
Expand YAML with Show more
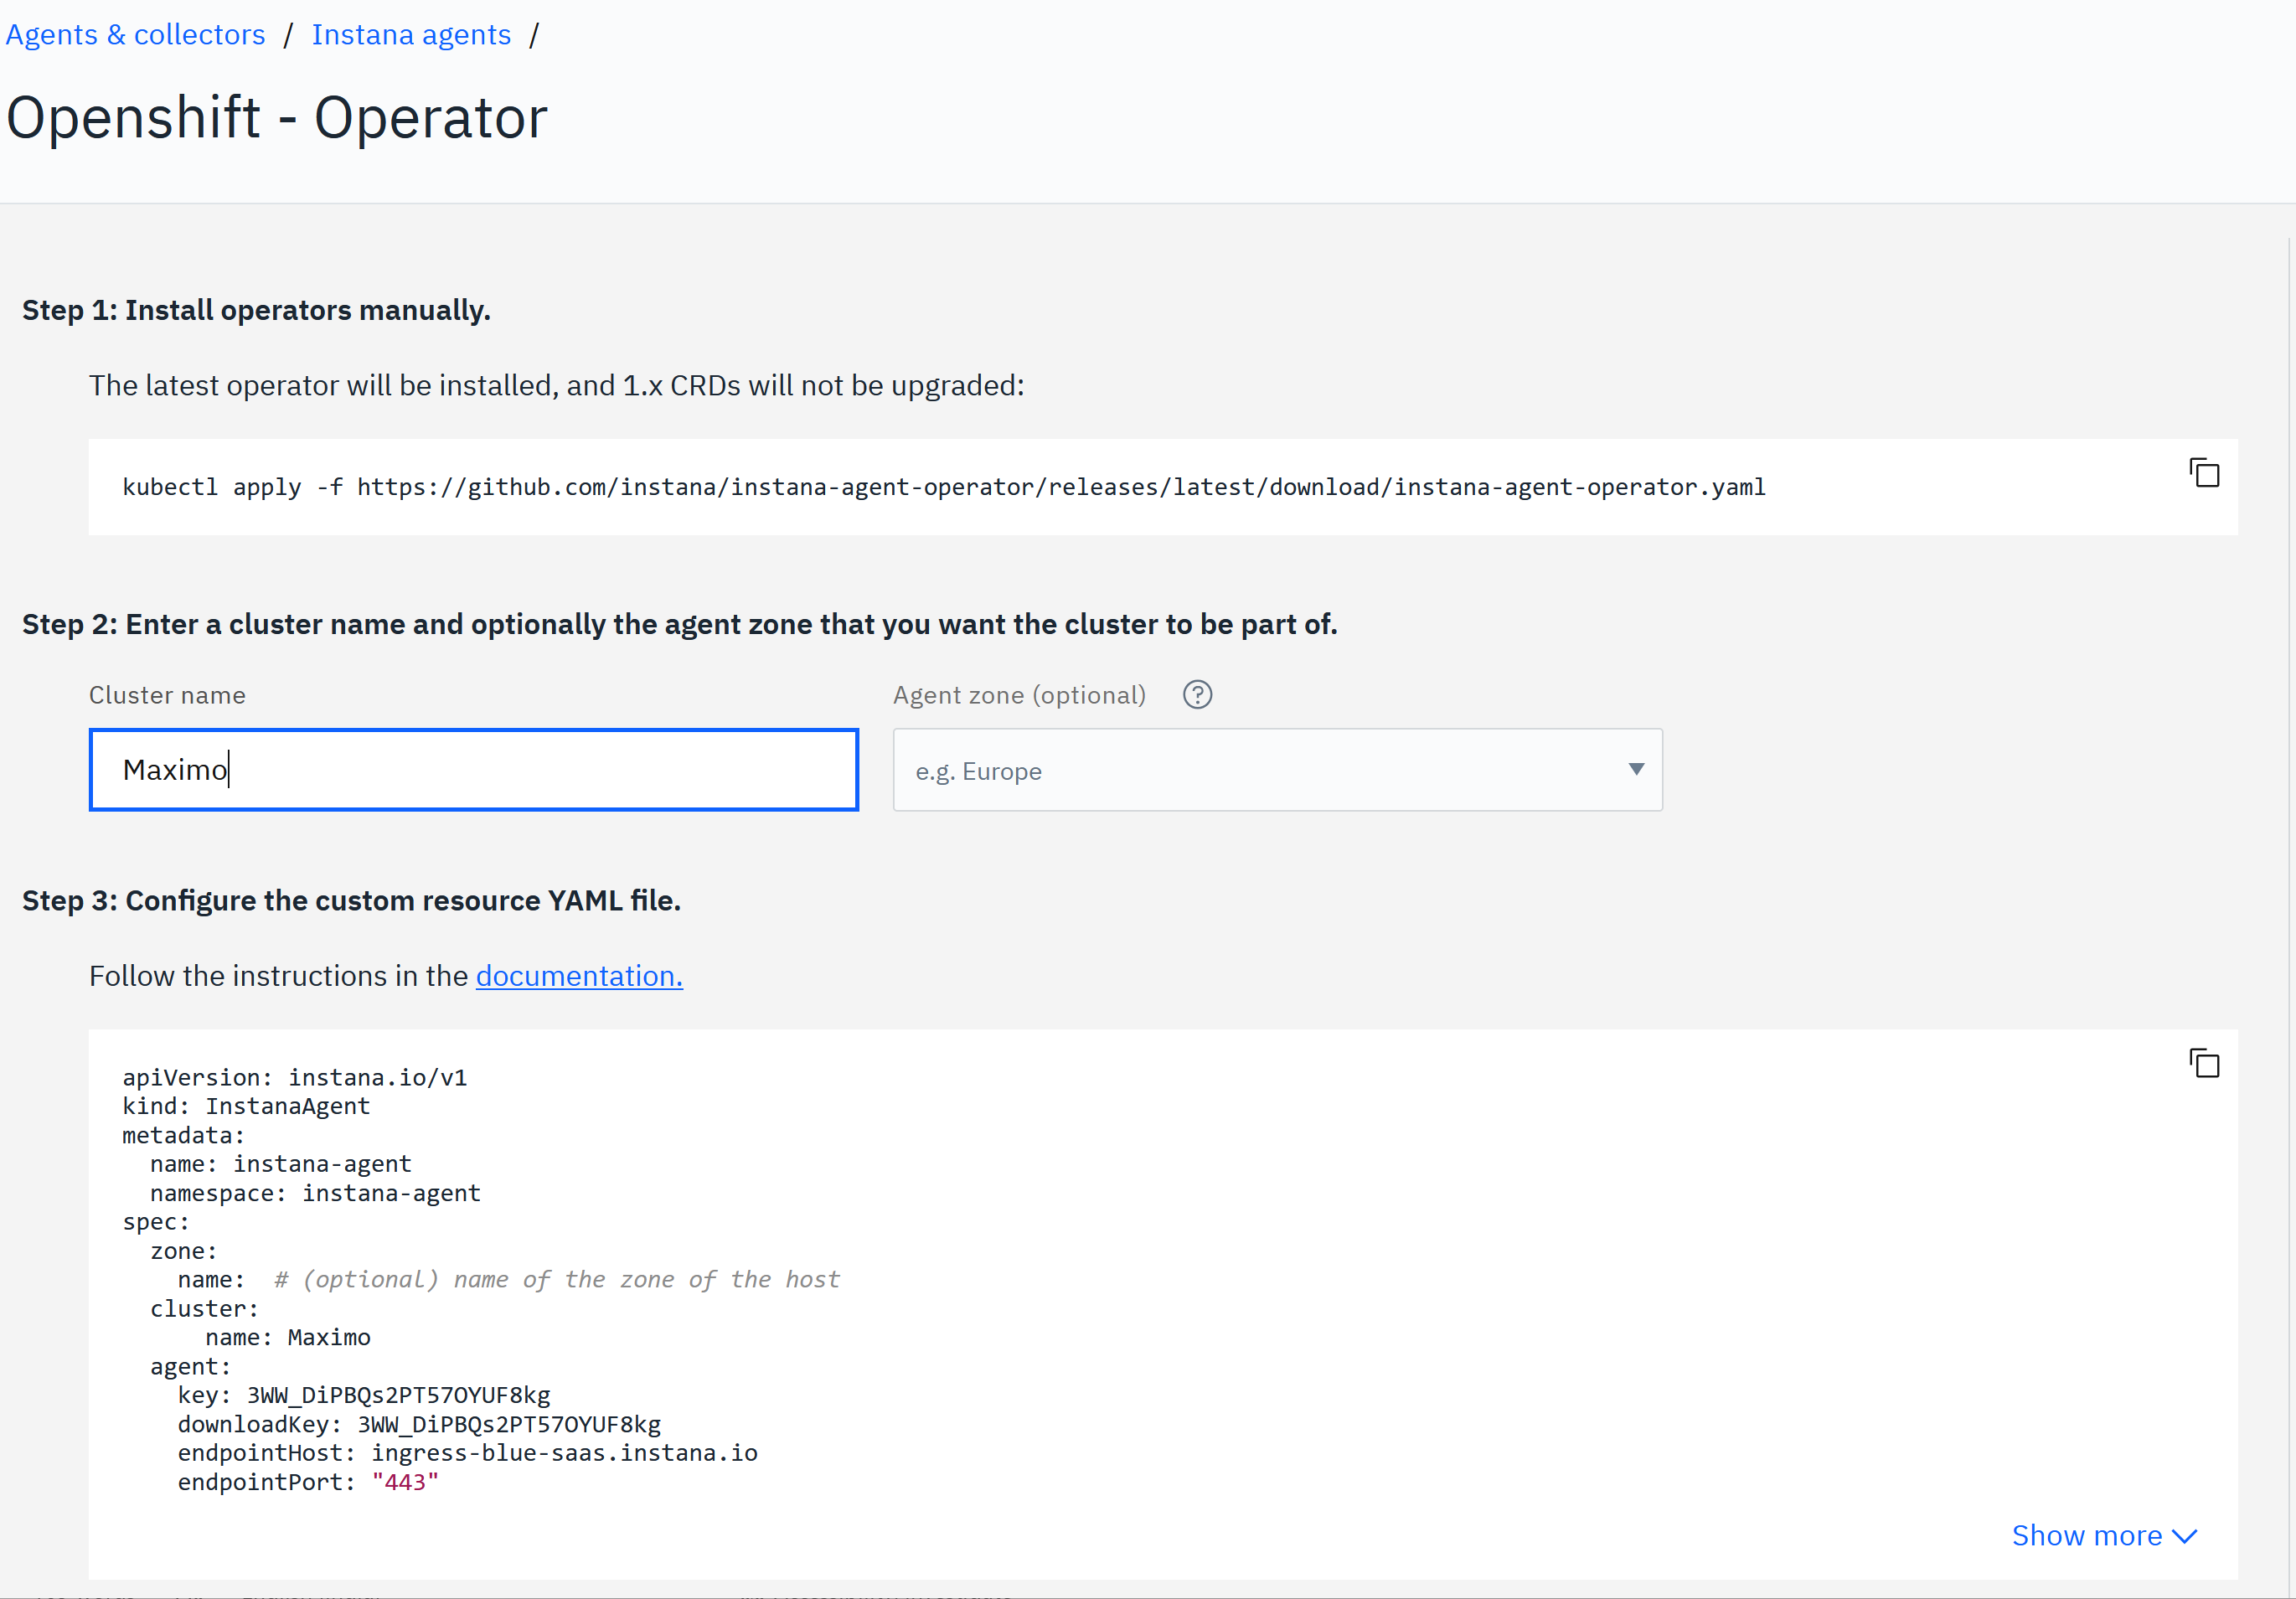2104,1535
